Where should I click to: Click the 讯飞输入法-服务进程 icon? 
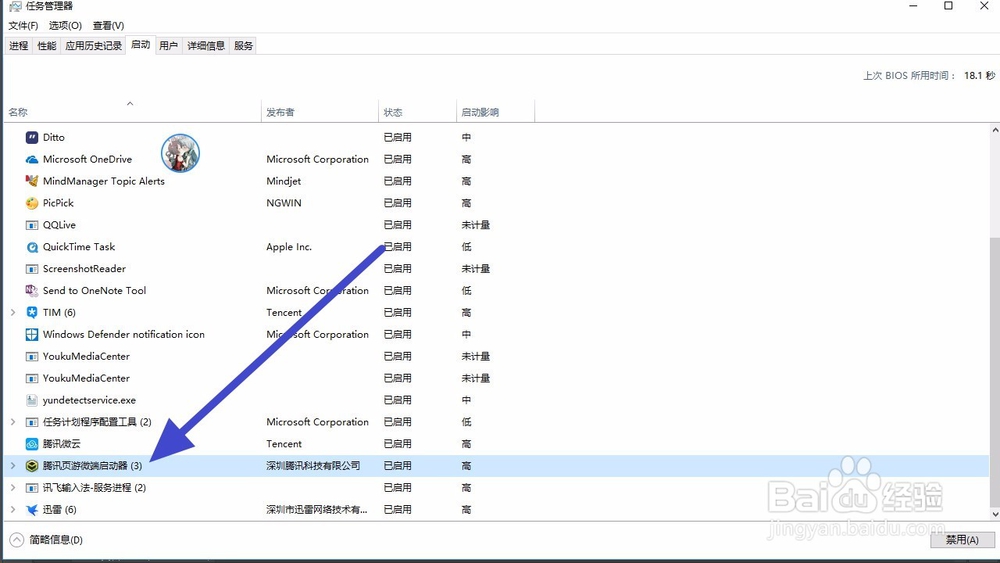pyautogui.click(x=32, y=488)
